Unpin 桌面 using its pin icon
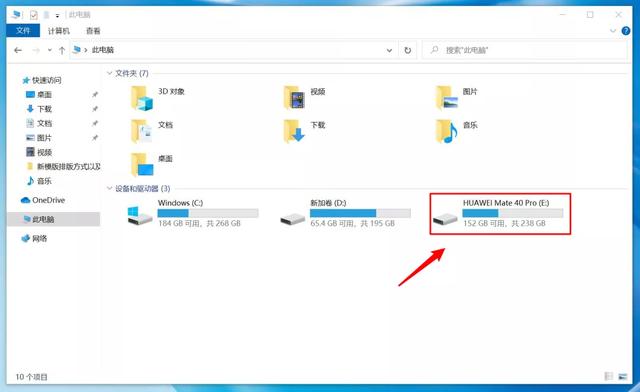 tap(95, 94)
